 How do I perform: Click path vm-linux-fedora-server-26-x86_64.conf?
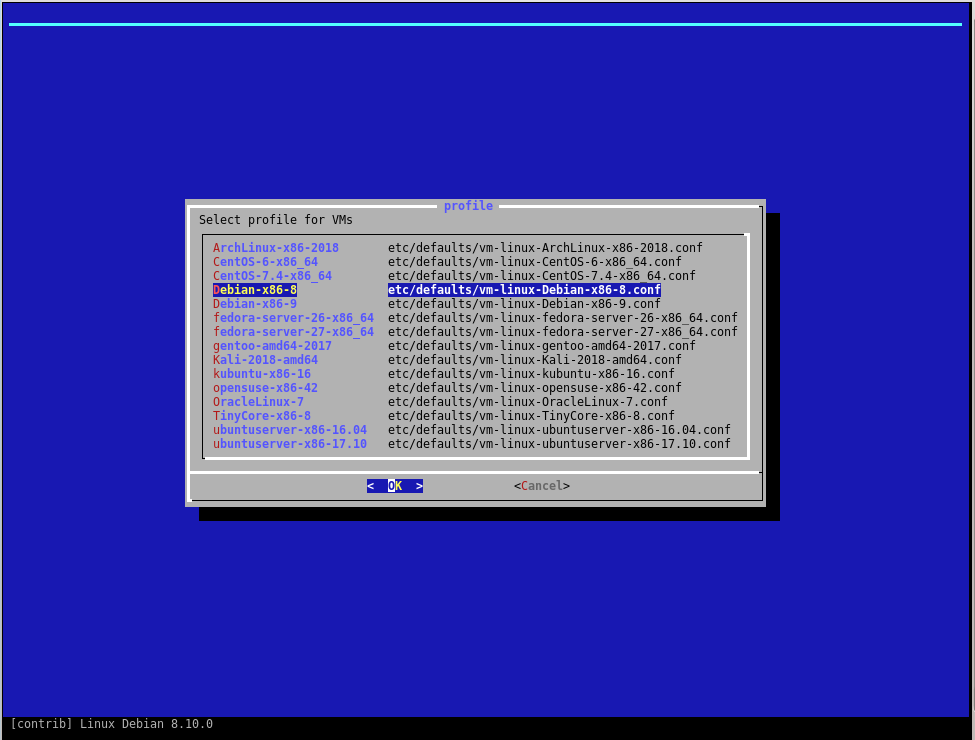click(563, 318)
